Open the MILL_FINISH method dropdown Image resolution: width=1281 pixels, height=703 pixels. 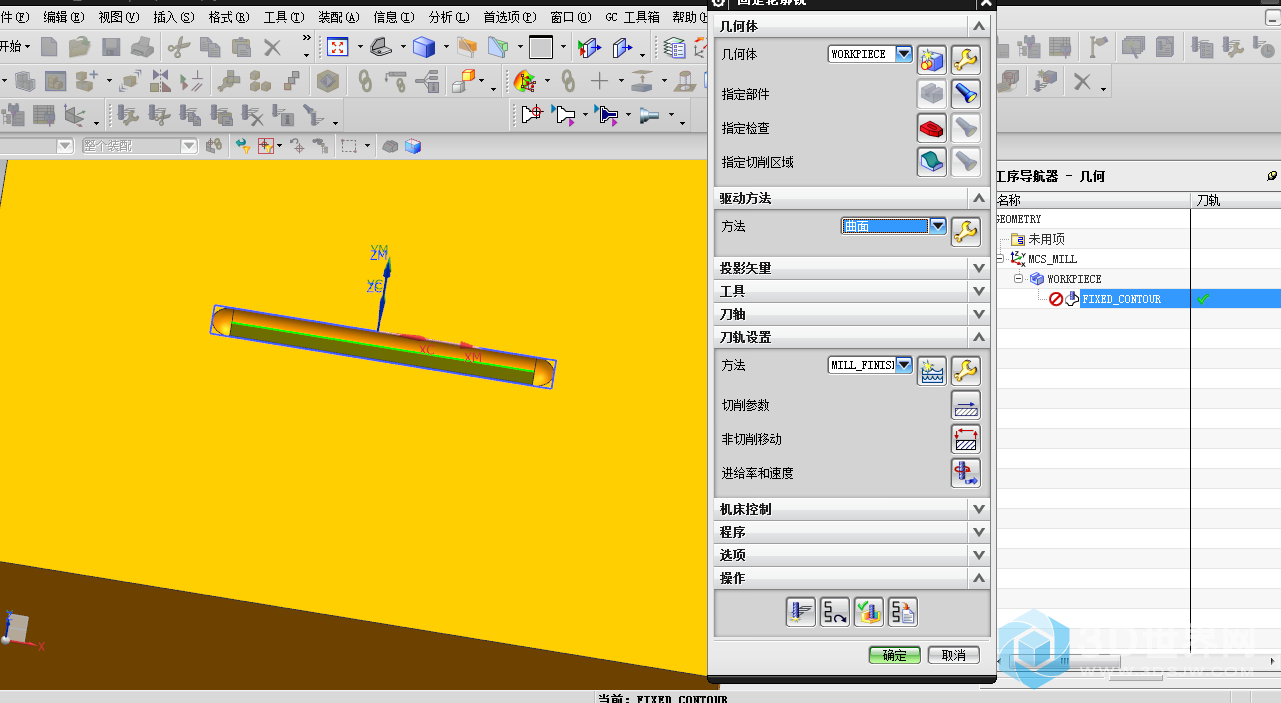(x=903, y=365)
